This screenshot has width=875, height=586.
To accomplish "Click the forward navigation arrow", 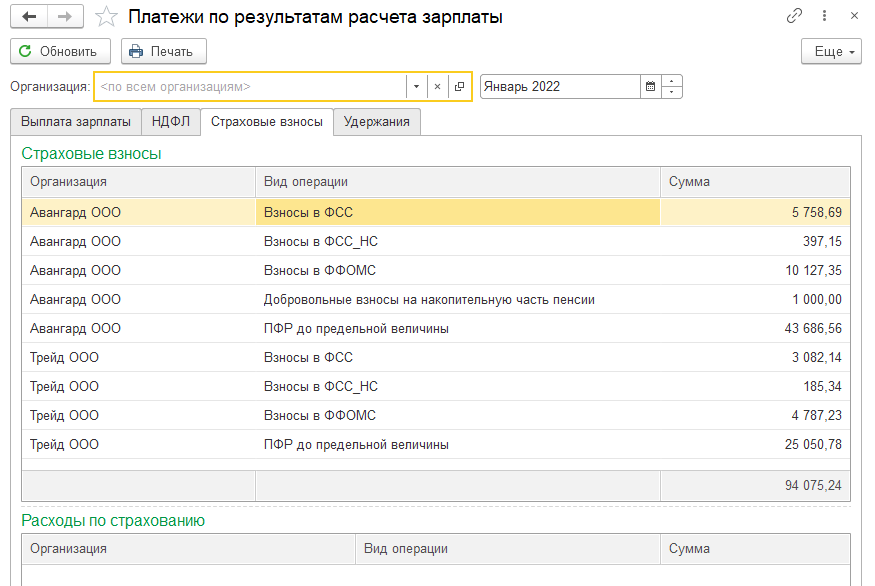I will (64, 17).
